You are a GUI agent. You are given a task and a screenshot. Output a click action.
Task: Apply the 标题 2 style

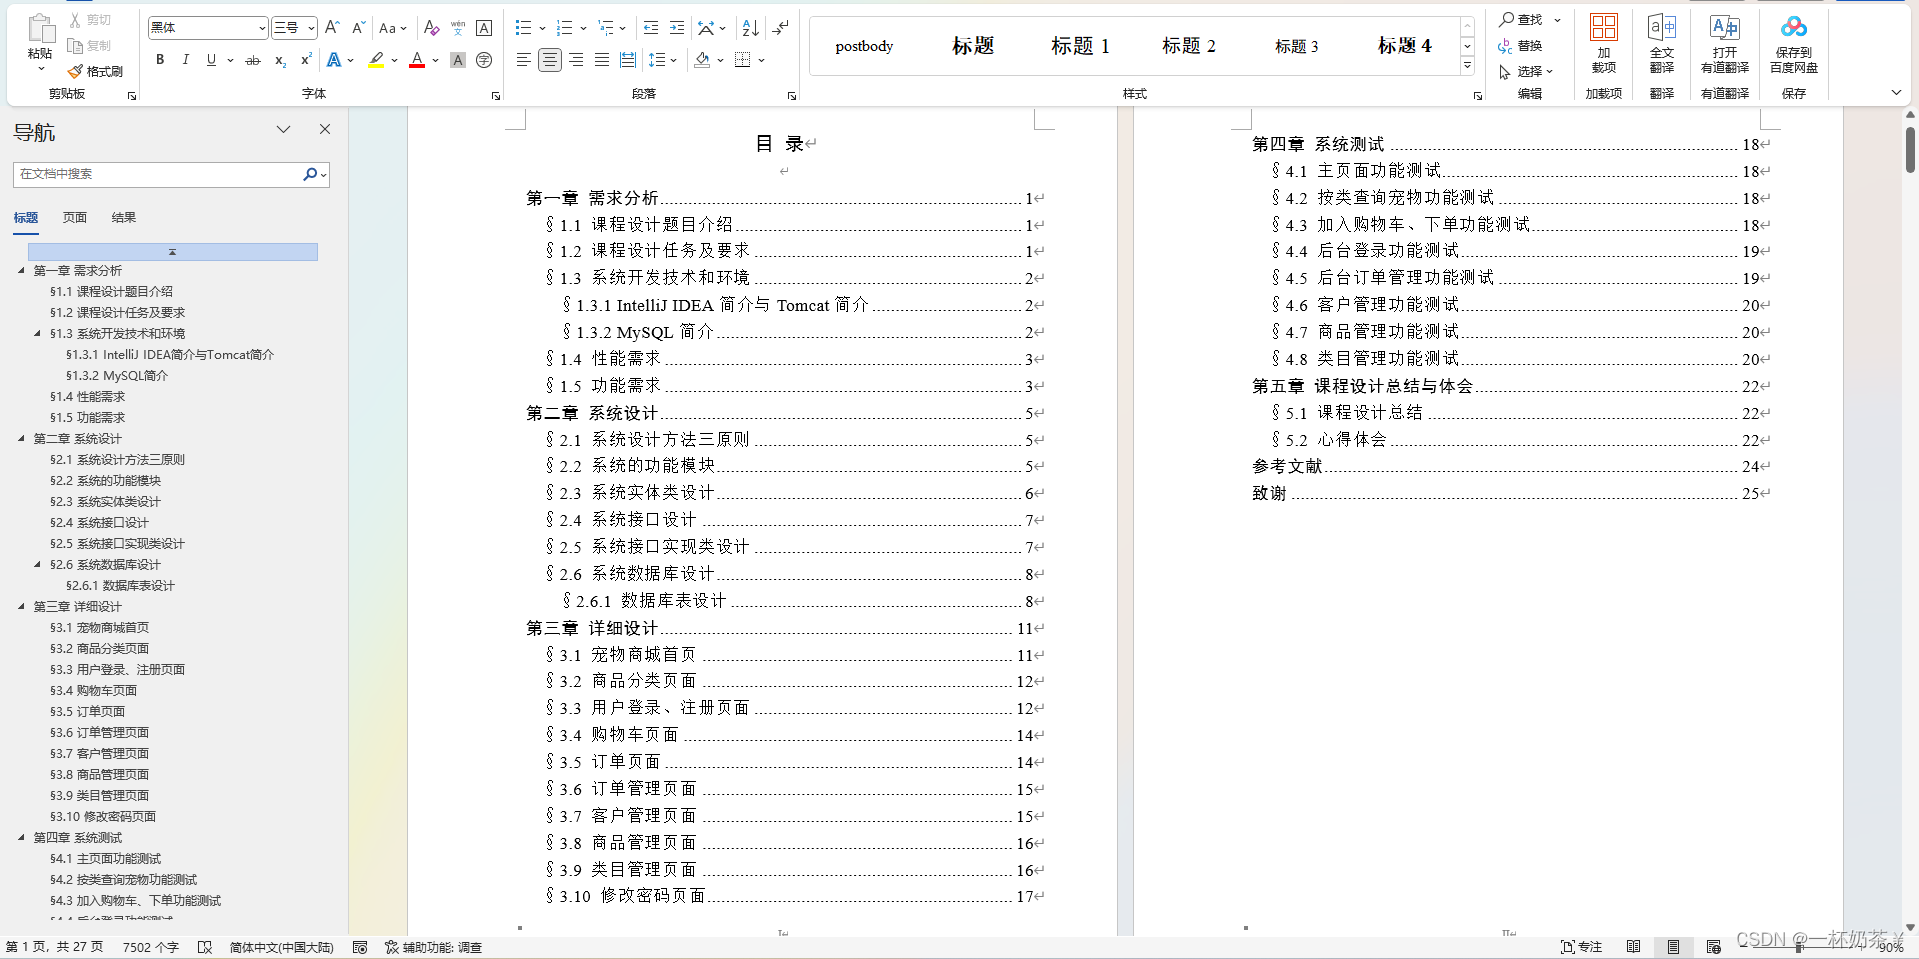pos(1189,46)
